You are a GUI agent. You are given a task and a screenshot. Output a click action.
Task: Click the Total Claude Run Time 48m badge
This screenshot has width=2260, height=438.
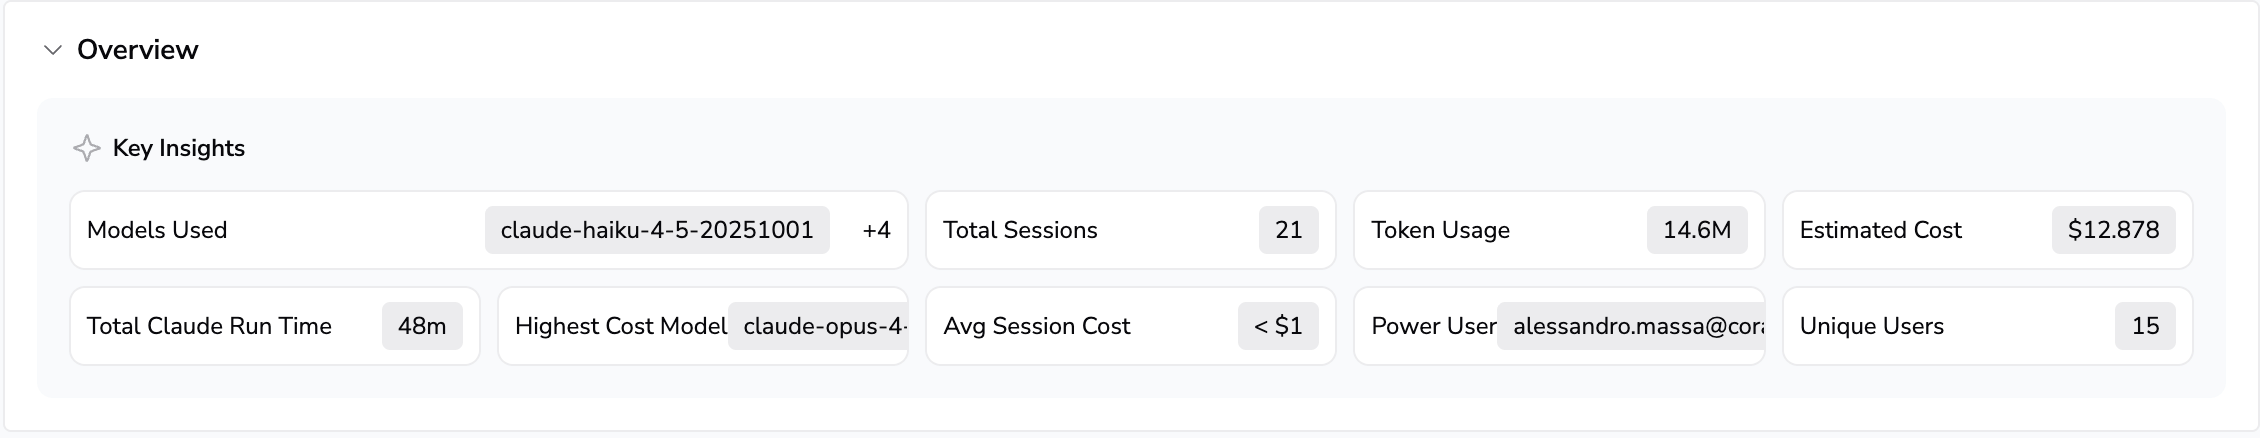coord(422,326)
